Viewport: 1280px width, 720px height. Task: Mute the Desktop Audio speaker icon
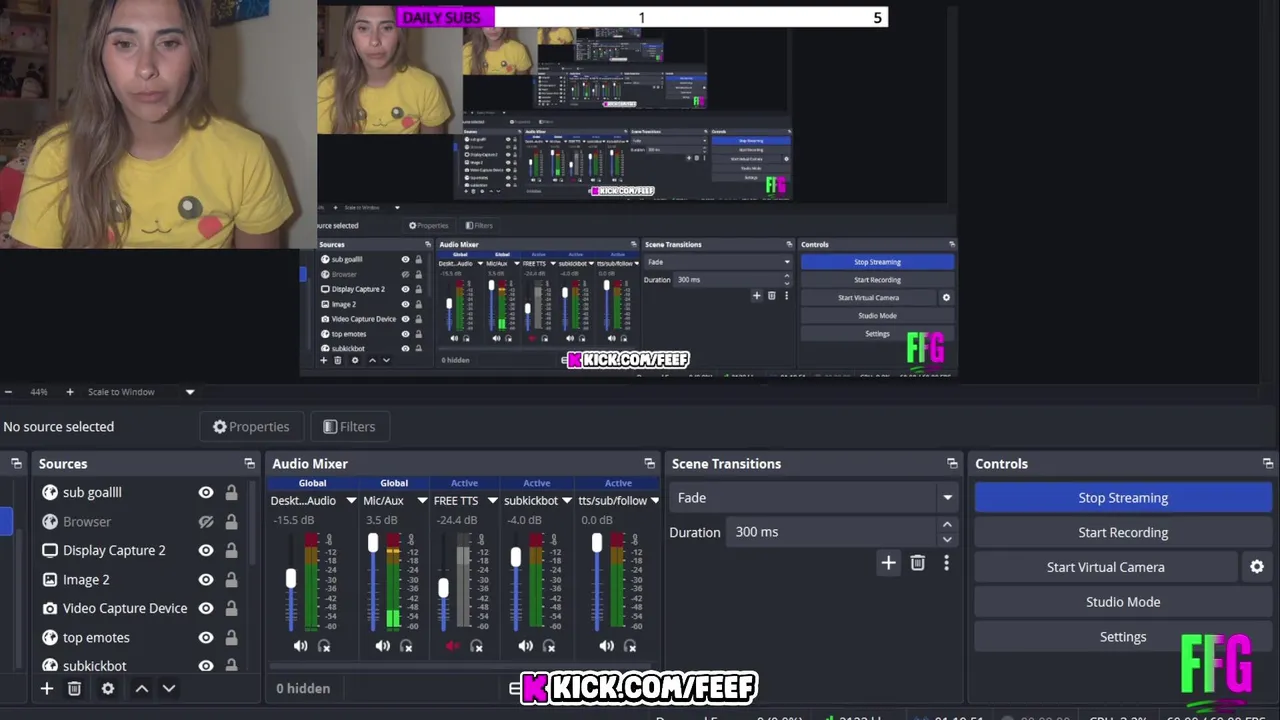pyautogui.click(x=300, y=646)
